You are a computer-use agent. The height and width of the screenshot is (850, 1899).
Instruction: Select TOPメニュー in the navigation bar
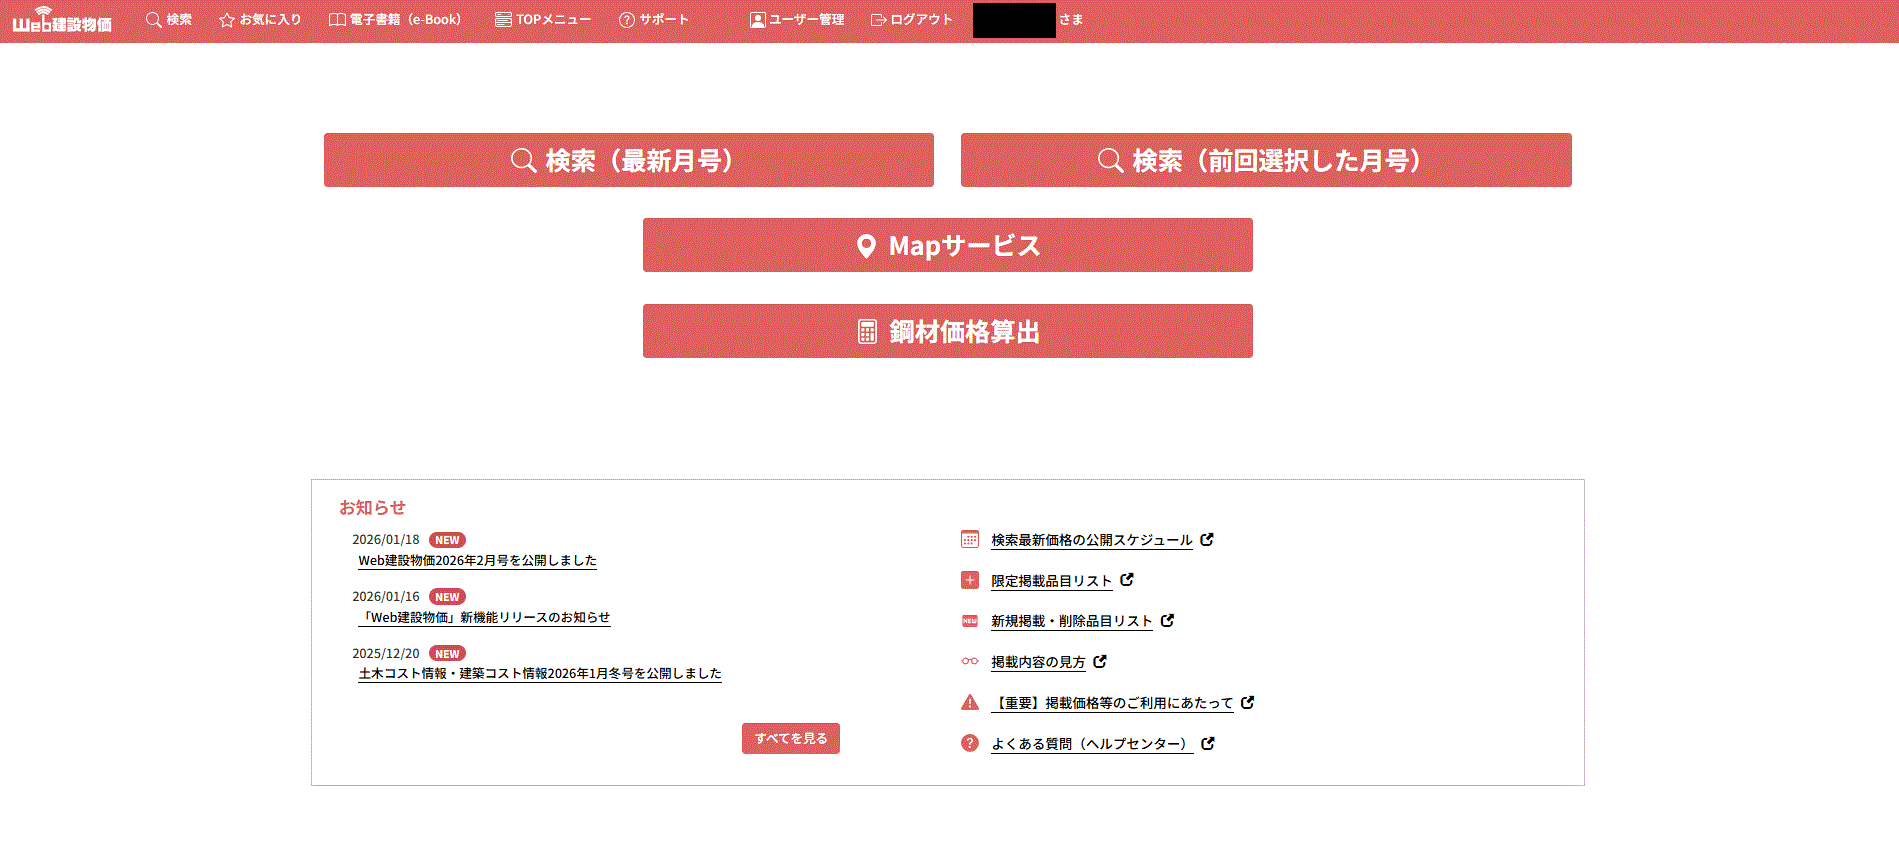tap(543, 20)
